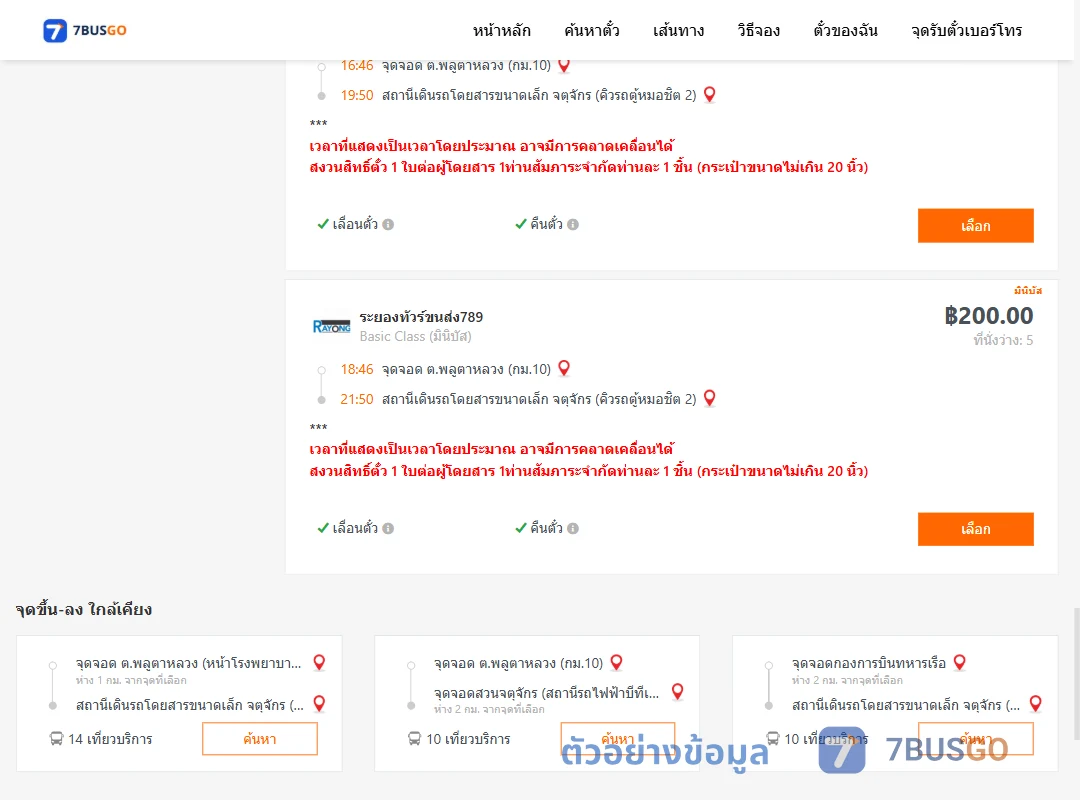Click the 7BUSGO logo in header

(x=85, y=30)
